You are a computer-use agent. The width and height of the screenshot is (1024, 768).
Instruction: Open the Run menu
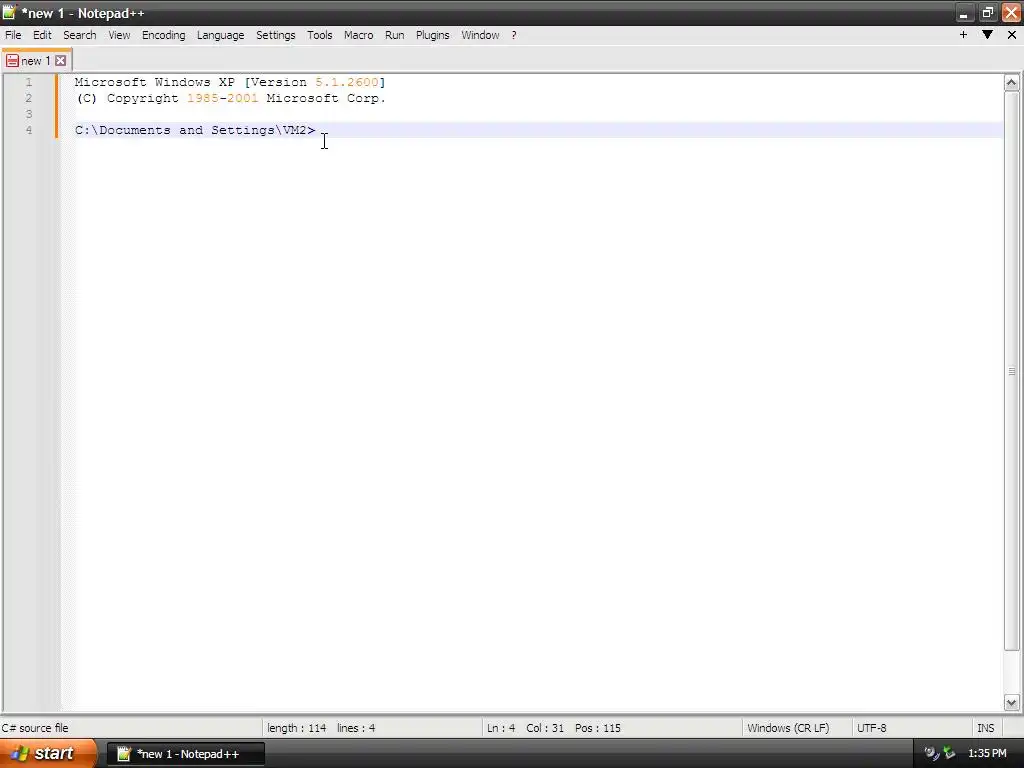click(x=394, y=35)
